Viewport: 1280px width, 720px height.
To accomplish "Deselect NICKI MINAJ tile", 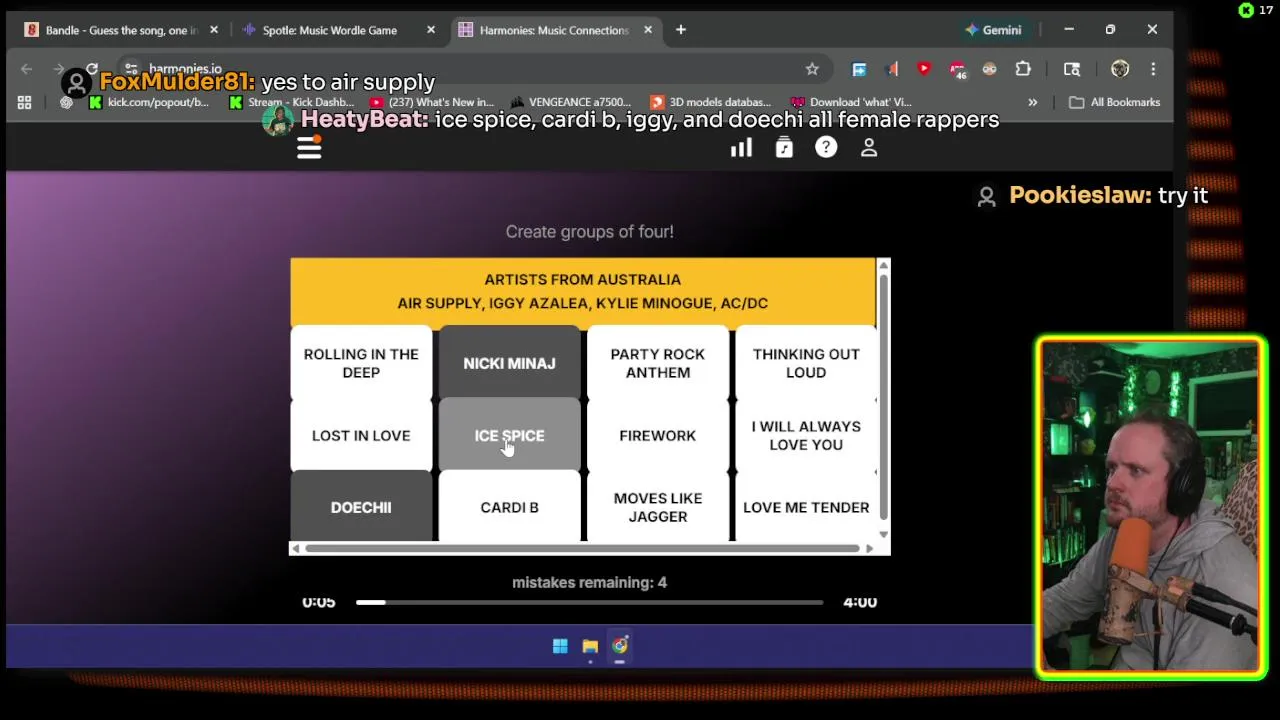I will [509, 363].
